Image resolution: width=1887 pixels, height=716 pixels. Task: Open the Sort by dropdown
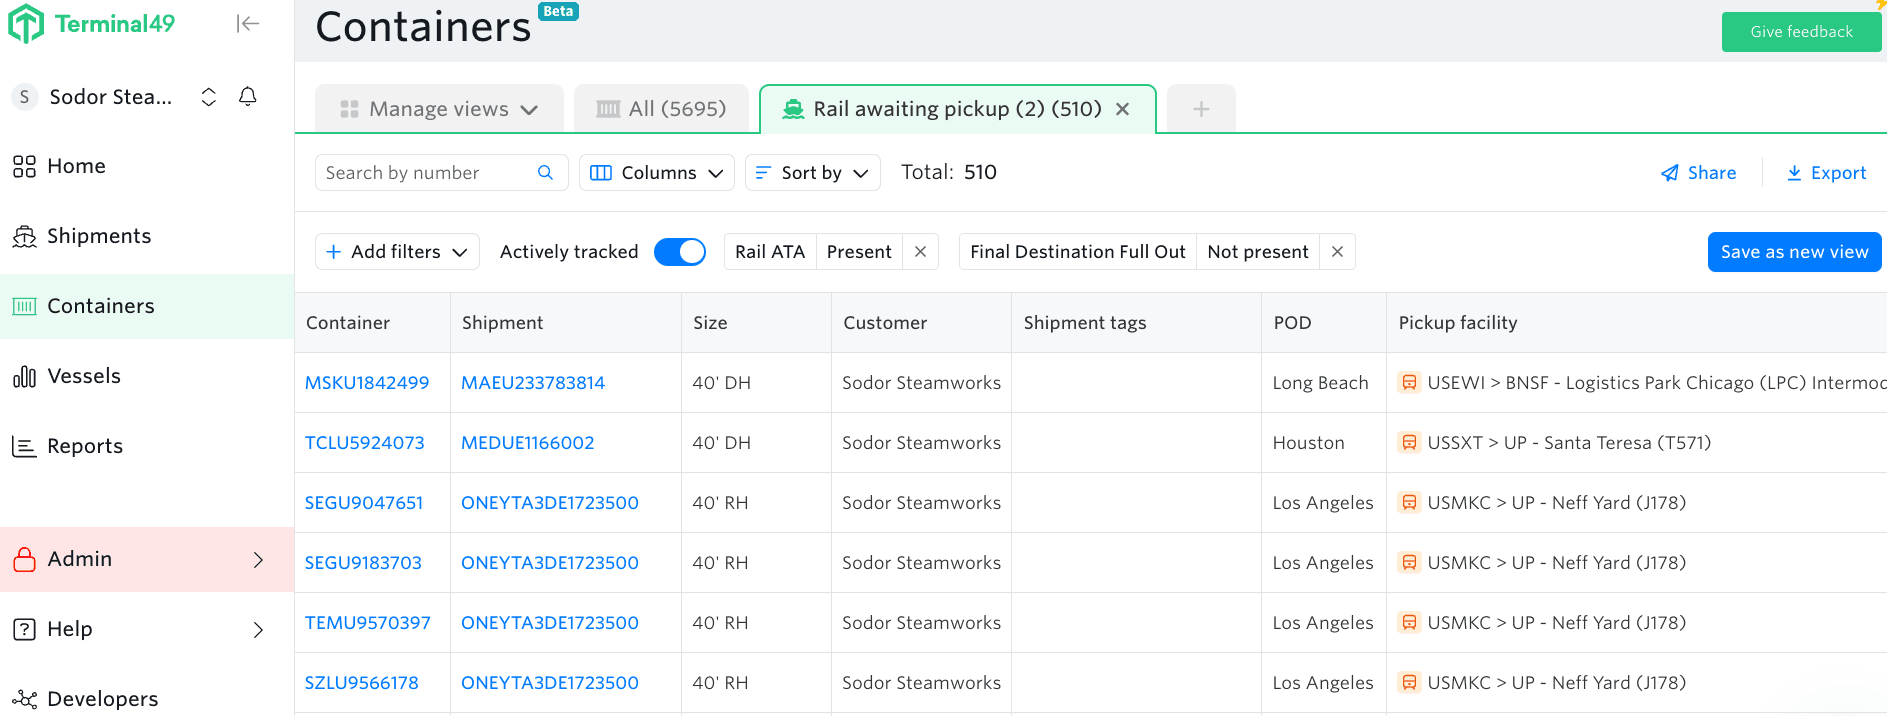point(812,173)
